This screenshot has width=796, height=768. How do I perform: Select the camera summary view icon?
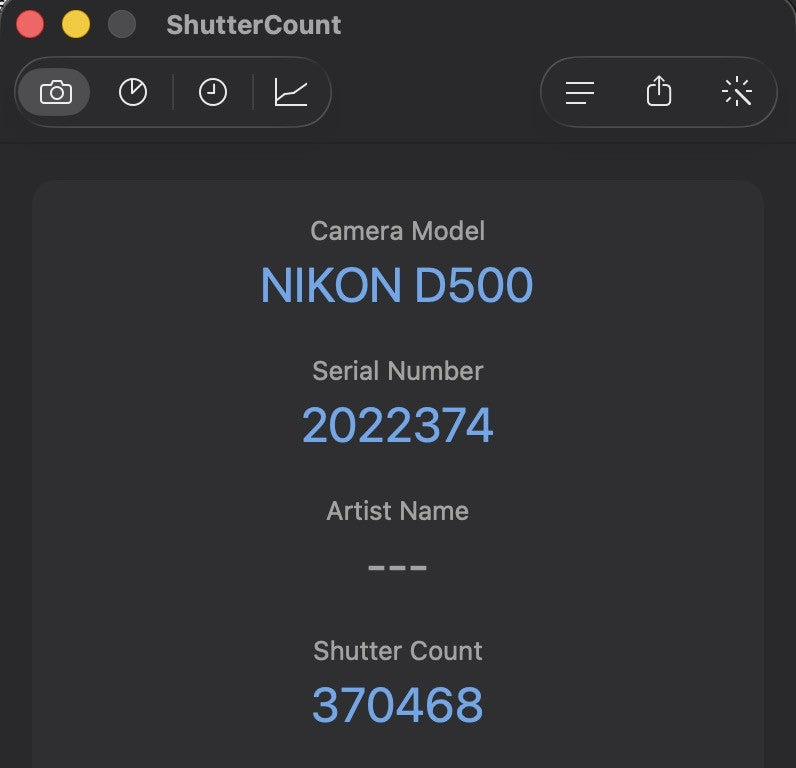[x=55, y=92]
